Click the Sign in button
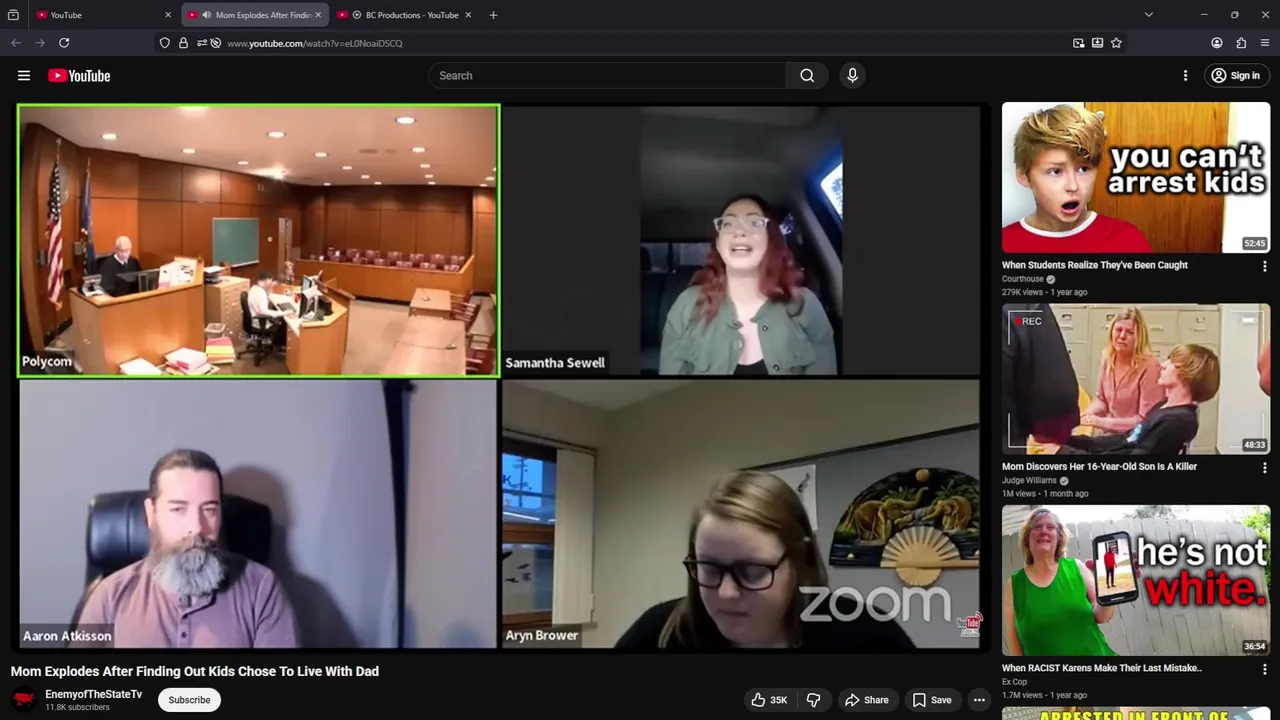 tap(1235, 75)
